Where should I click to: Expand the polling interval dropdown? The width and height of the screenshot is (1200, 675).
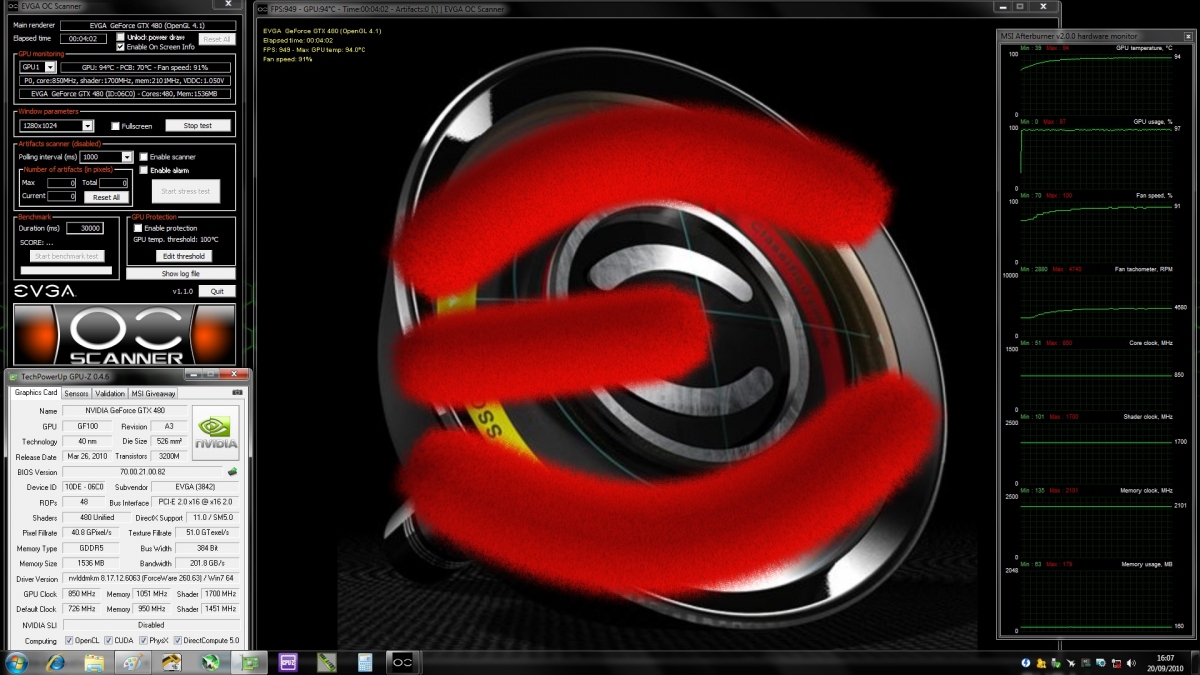pos(127,157)
